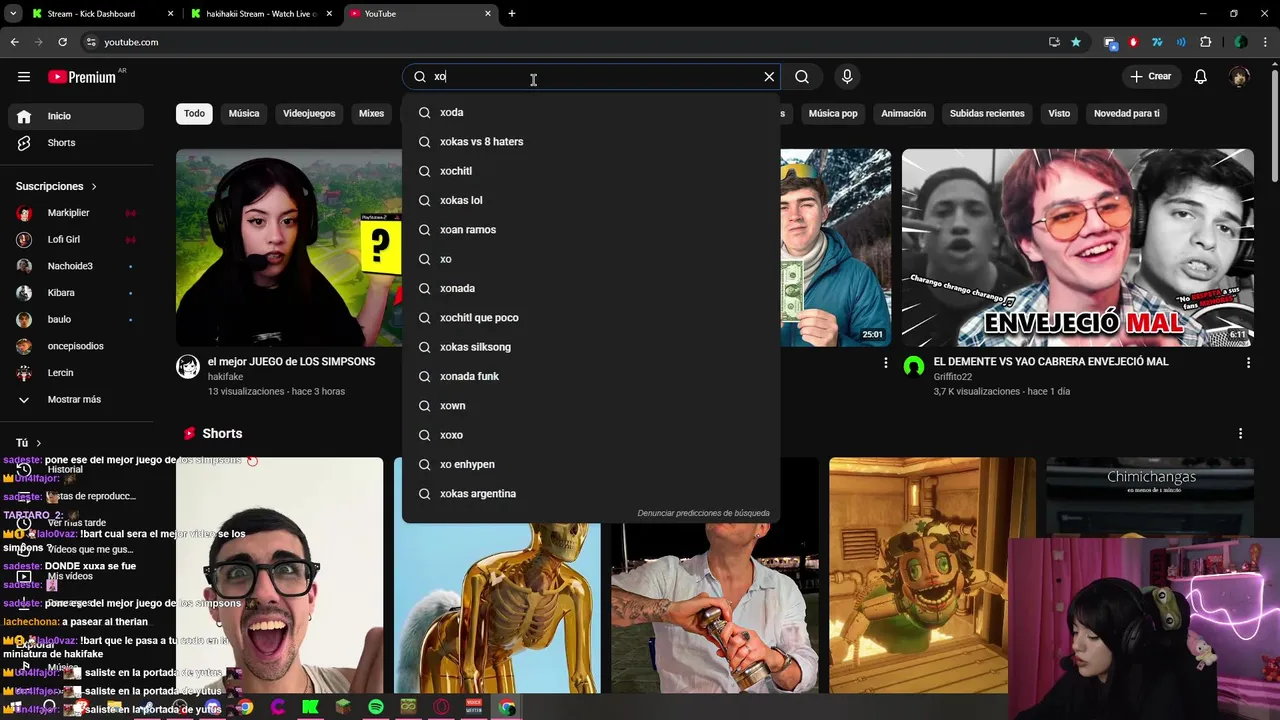Choose 'xokas argentina' suggestion

point(590,494)
